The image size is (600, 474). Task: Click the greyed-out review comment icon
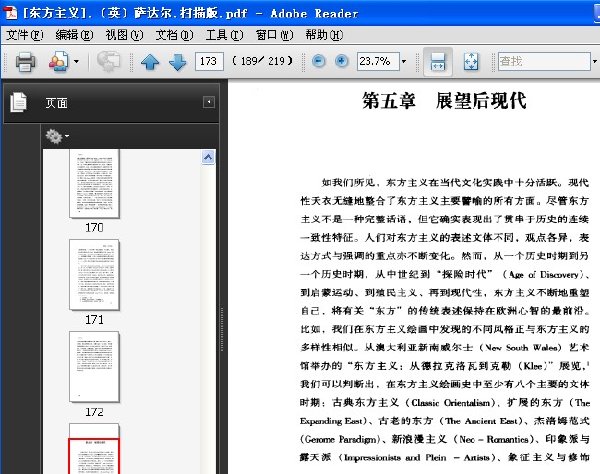tap(108, 61)
